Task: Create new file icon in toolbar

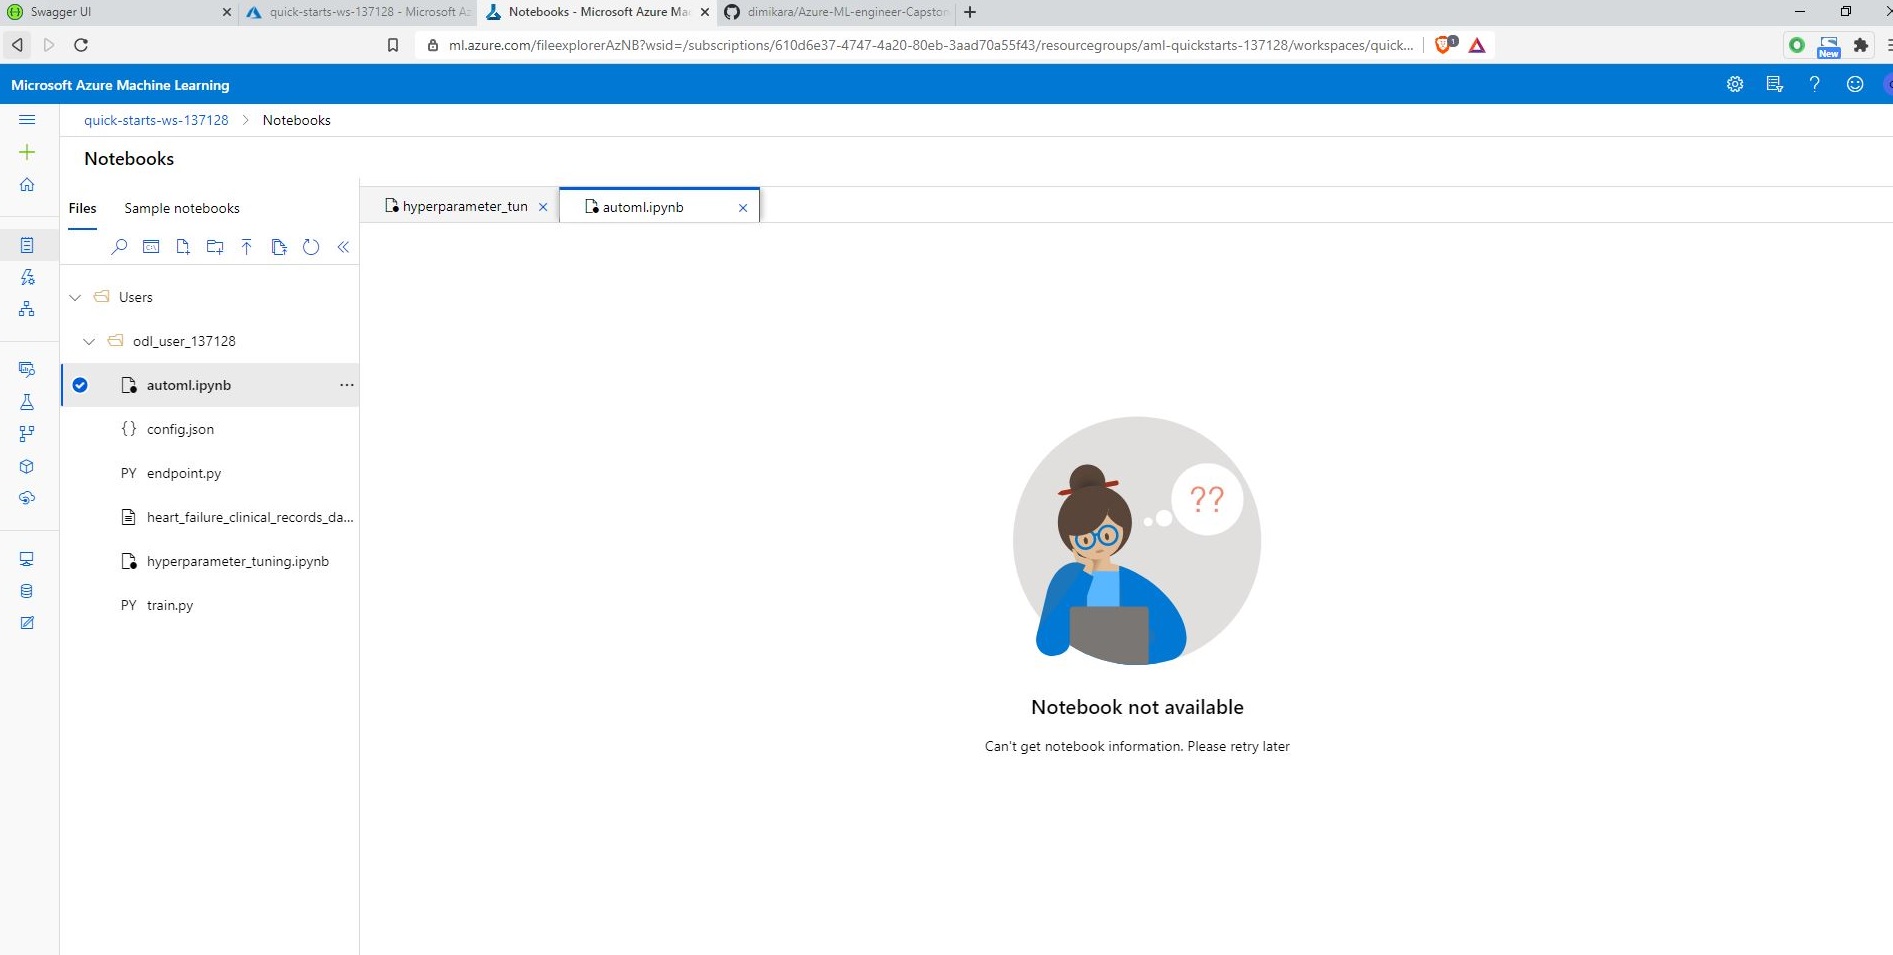Action: 183,247
